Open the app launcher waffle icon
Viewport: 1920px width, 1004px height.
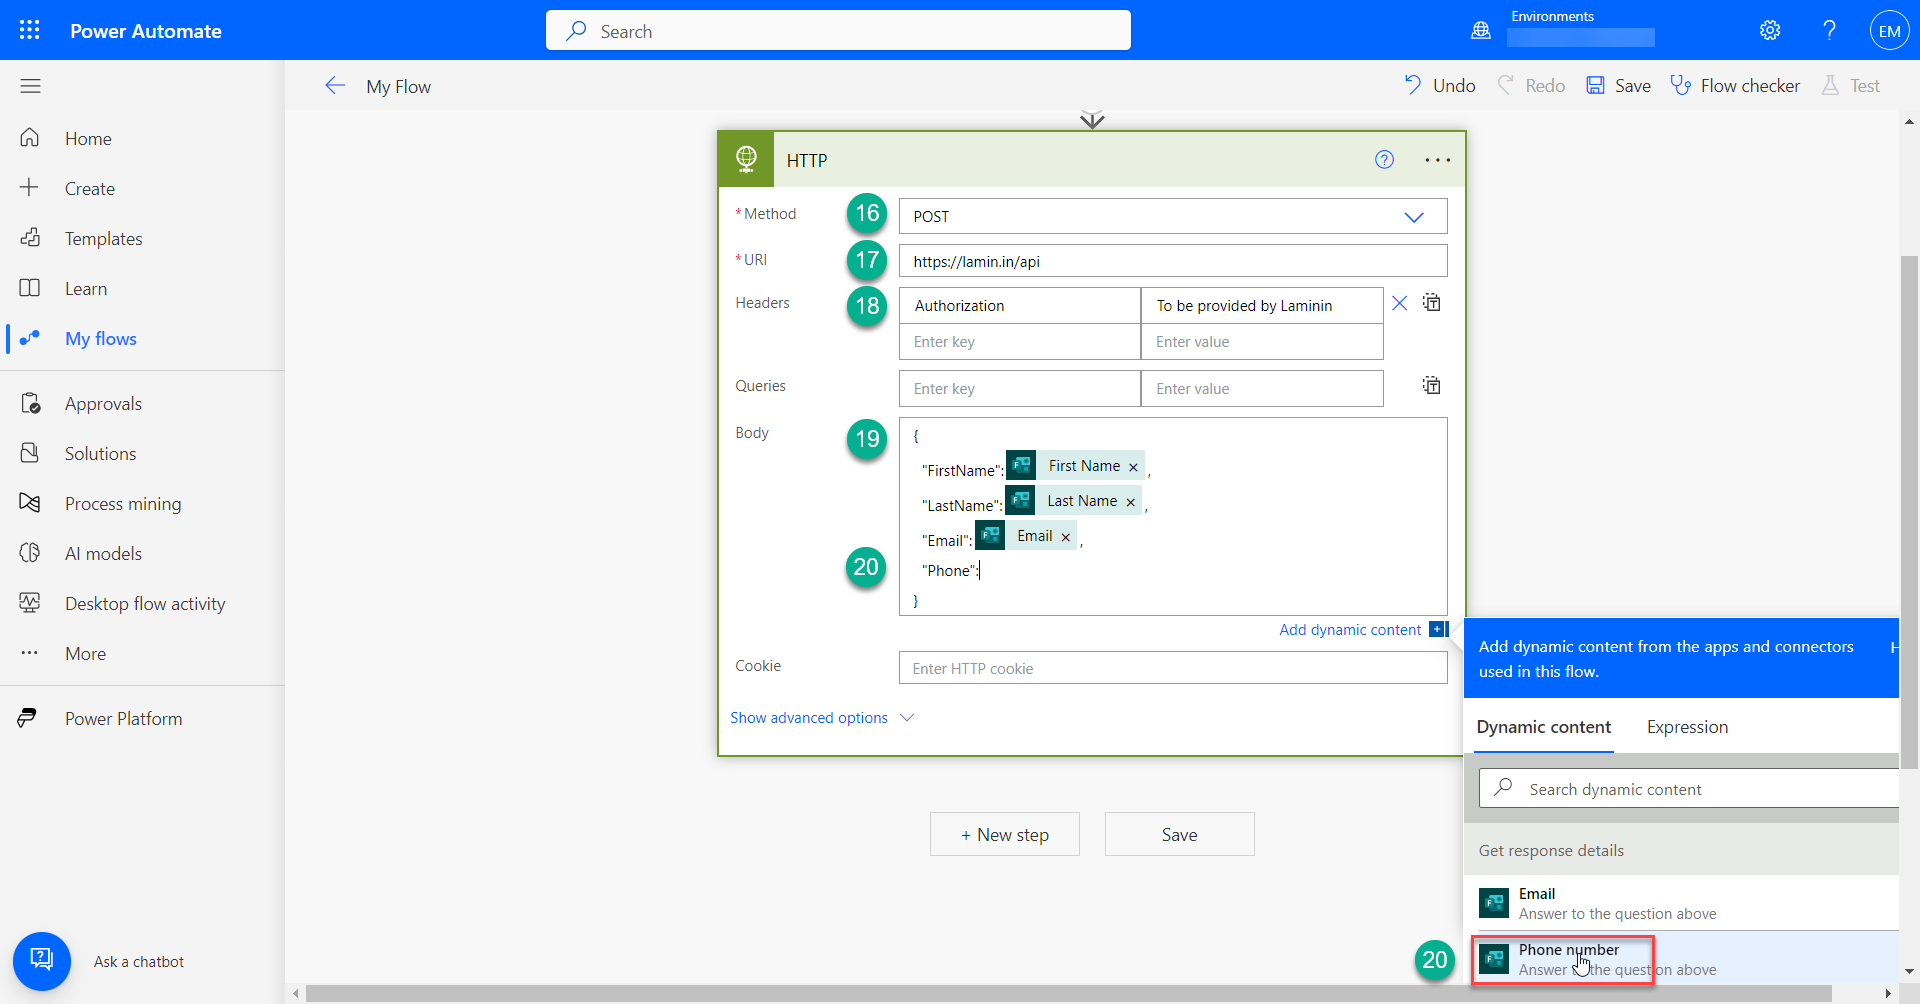[30, 30]
